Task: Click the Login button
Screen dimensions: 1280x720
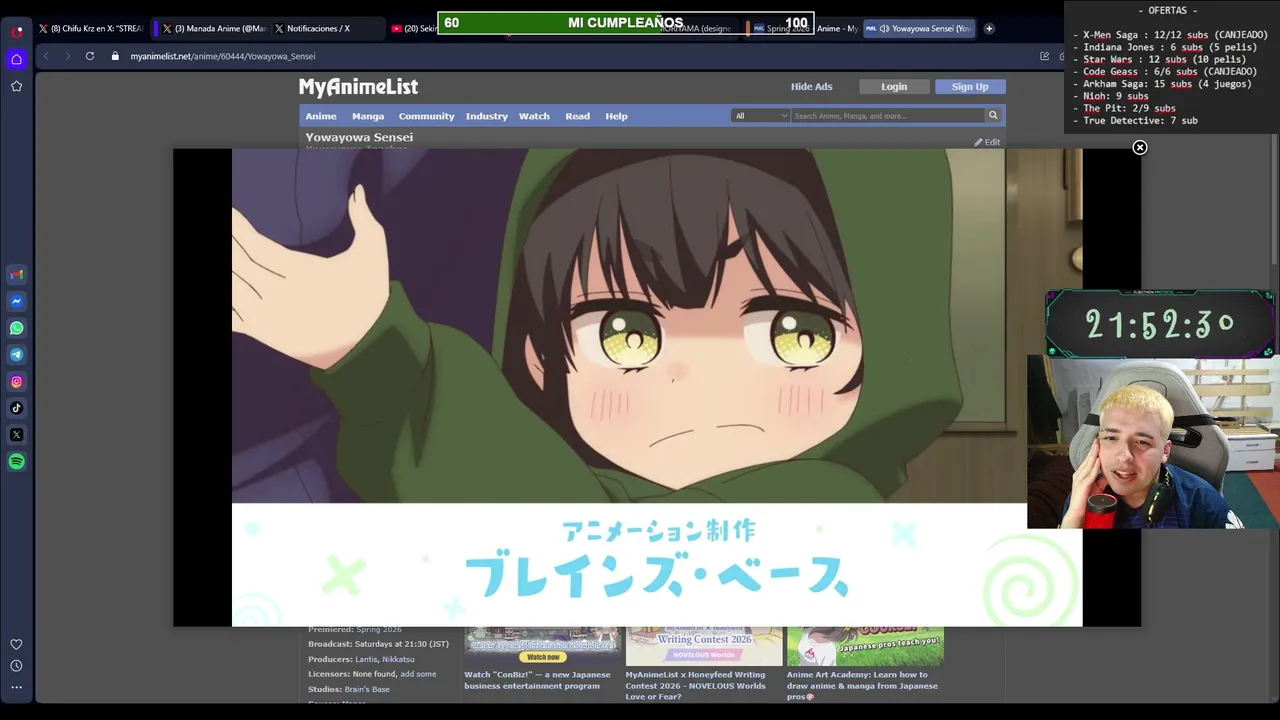Action: [x=894, y=87]
